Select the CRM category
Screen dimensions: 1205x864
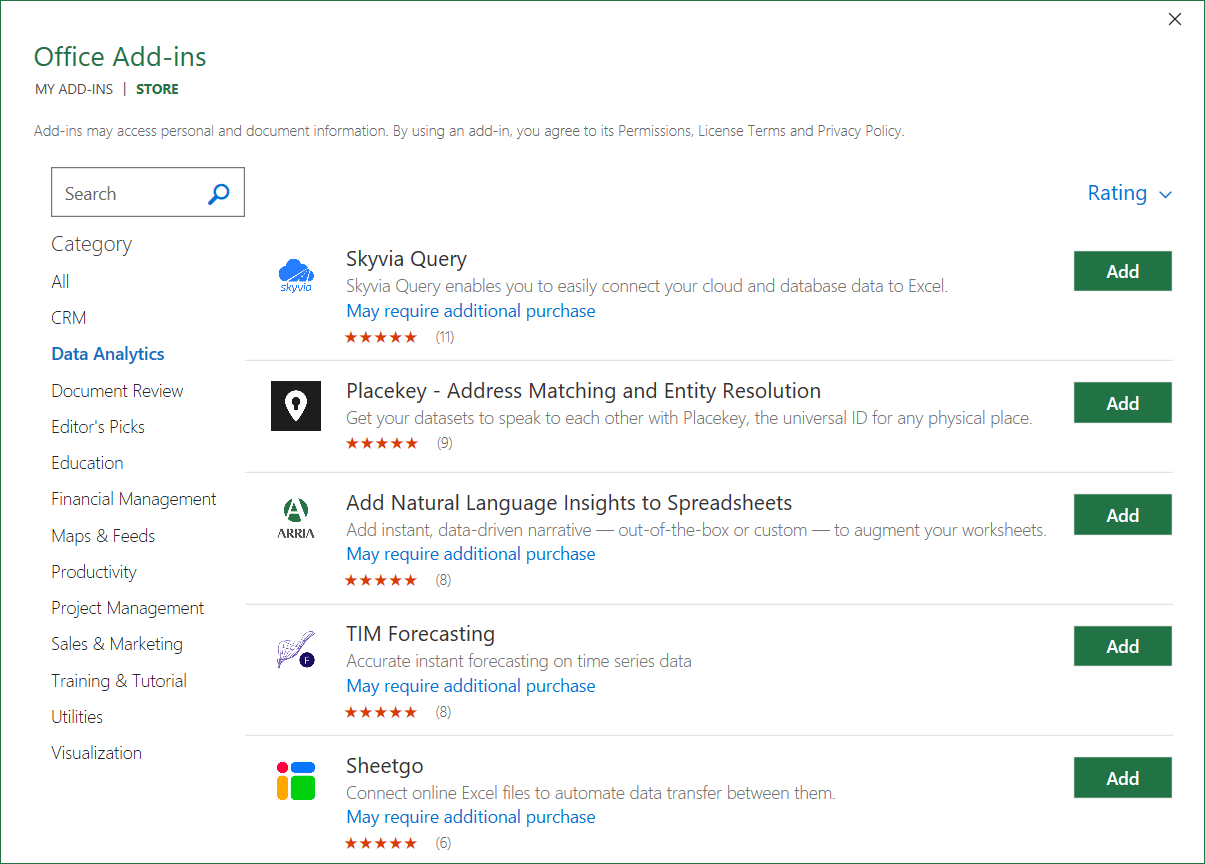tap(69, 317)
